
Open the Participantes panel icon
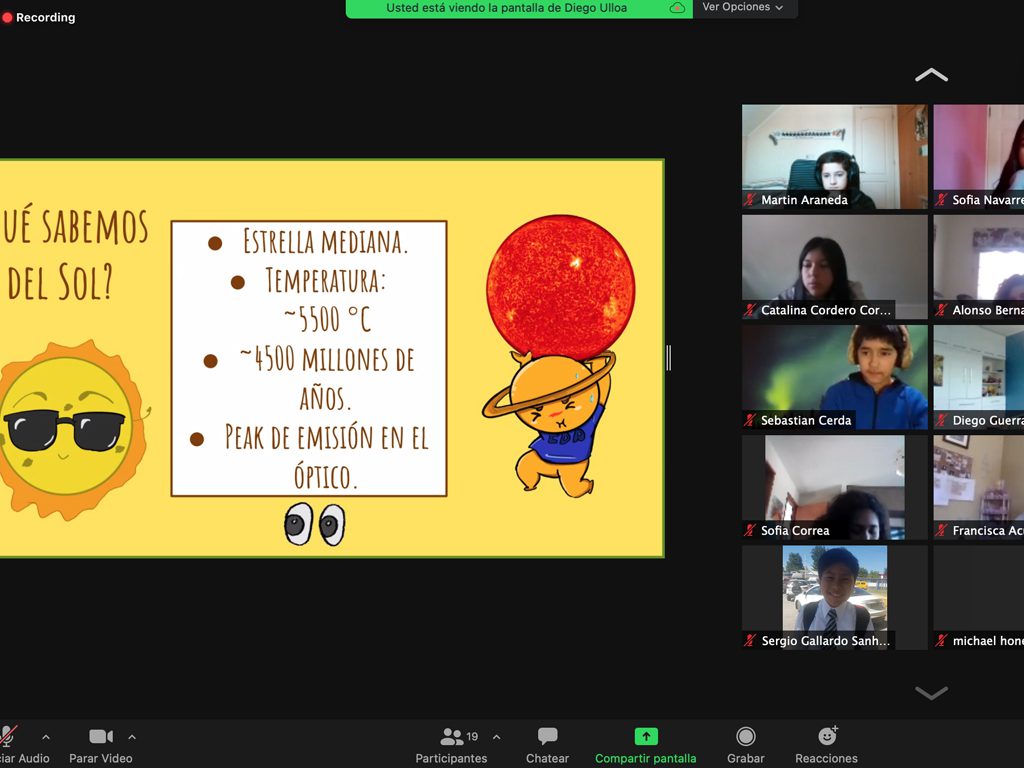[452, 737]
